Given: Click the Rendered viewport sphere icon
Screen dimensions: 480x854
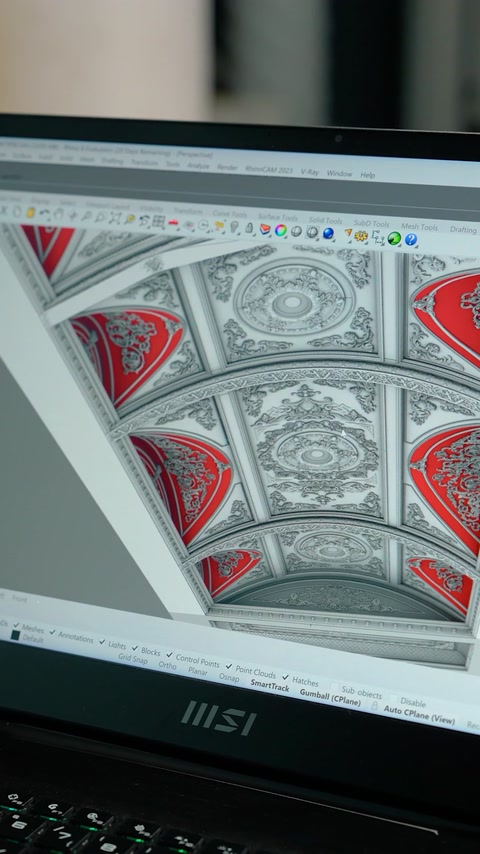Looking at the screenshot, I should click(312, 233).
